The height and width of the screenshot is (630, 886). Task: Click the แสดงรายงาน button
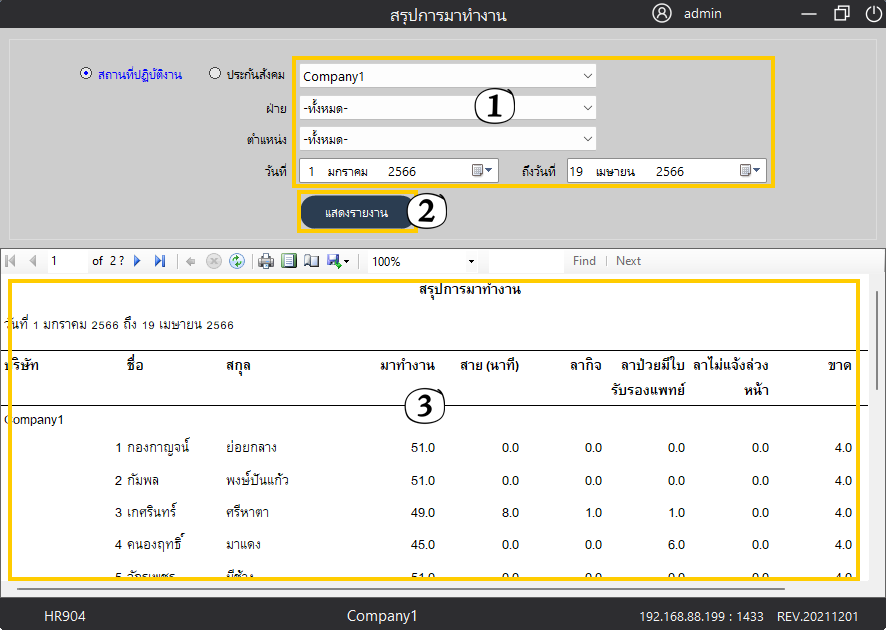click(356, 213)
